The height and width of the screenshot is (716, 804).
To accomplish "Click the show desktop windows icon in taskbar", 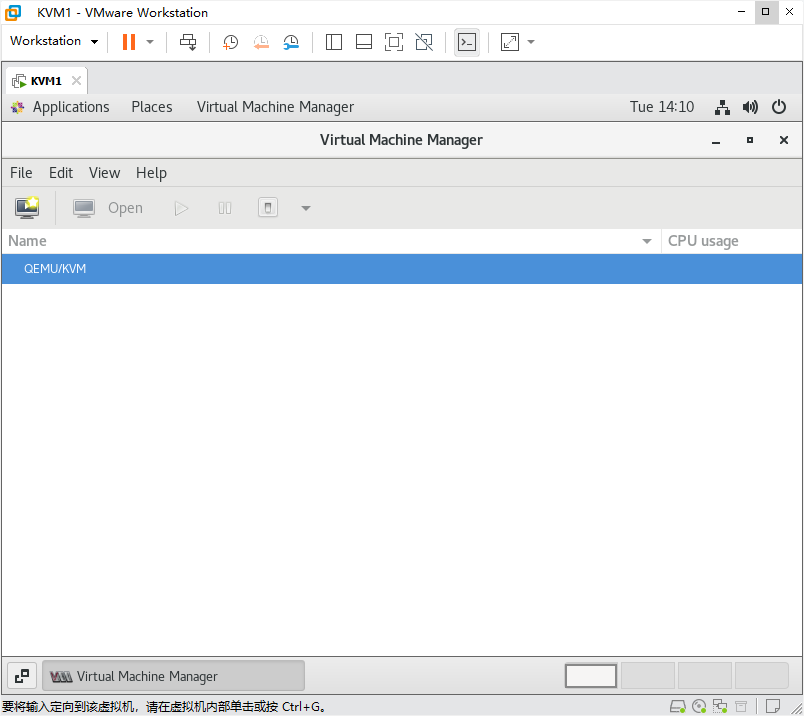I will click(x=22, y=676).
